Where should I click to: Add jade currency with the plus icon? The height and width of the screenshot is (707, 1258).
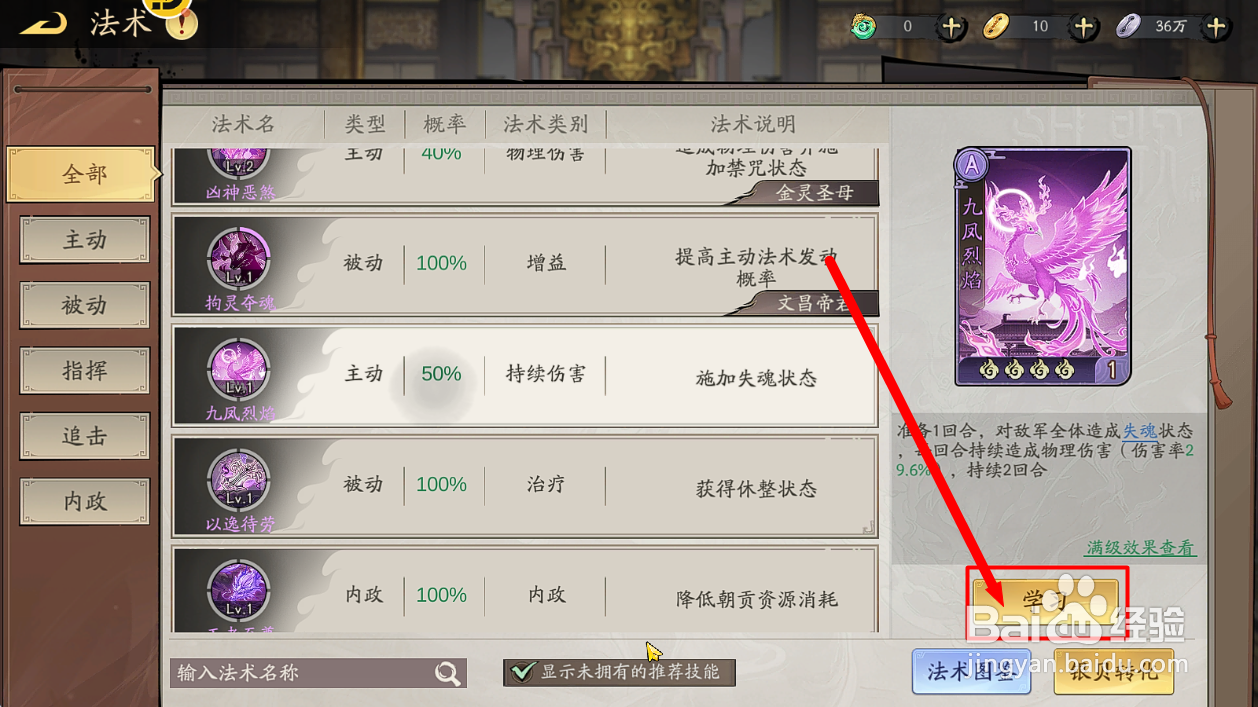[x=952, y=27]
